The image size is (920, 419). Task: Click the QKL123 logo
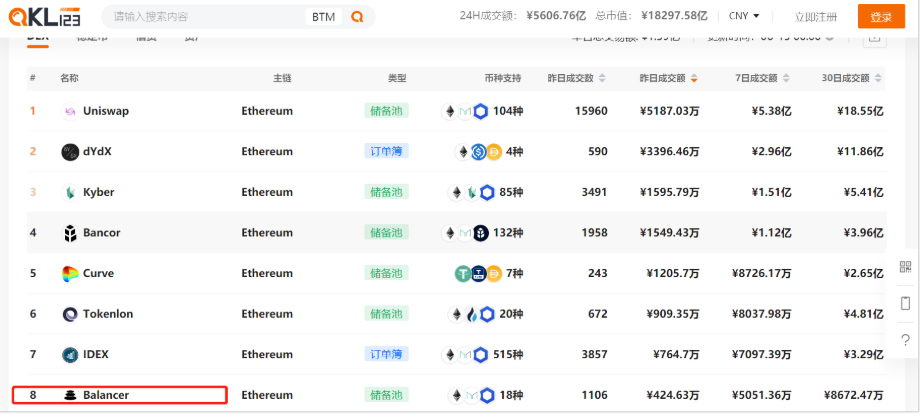click(44, 17)
